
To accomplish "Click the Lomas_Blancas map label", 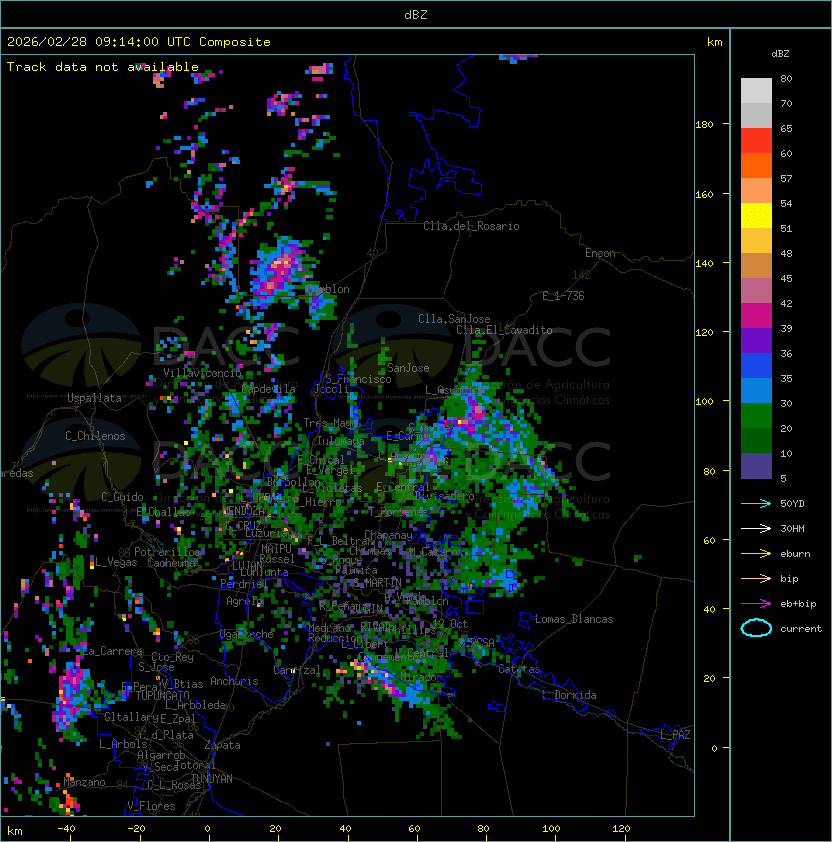I will point(574,619).
